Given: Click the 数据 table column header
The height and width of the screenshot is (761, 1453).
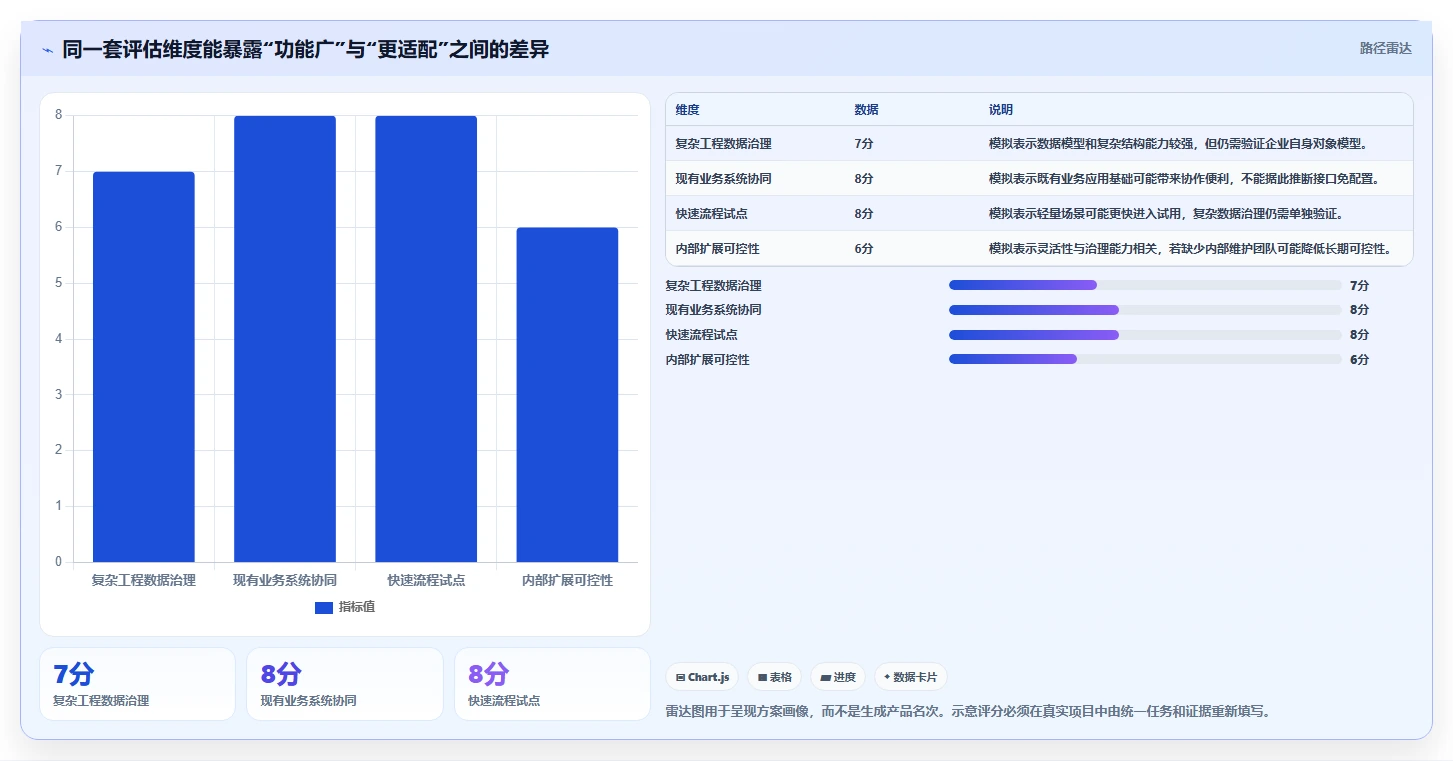Looking at the screenshot, I should [867, 110].
